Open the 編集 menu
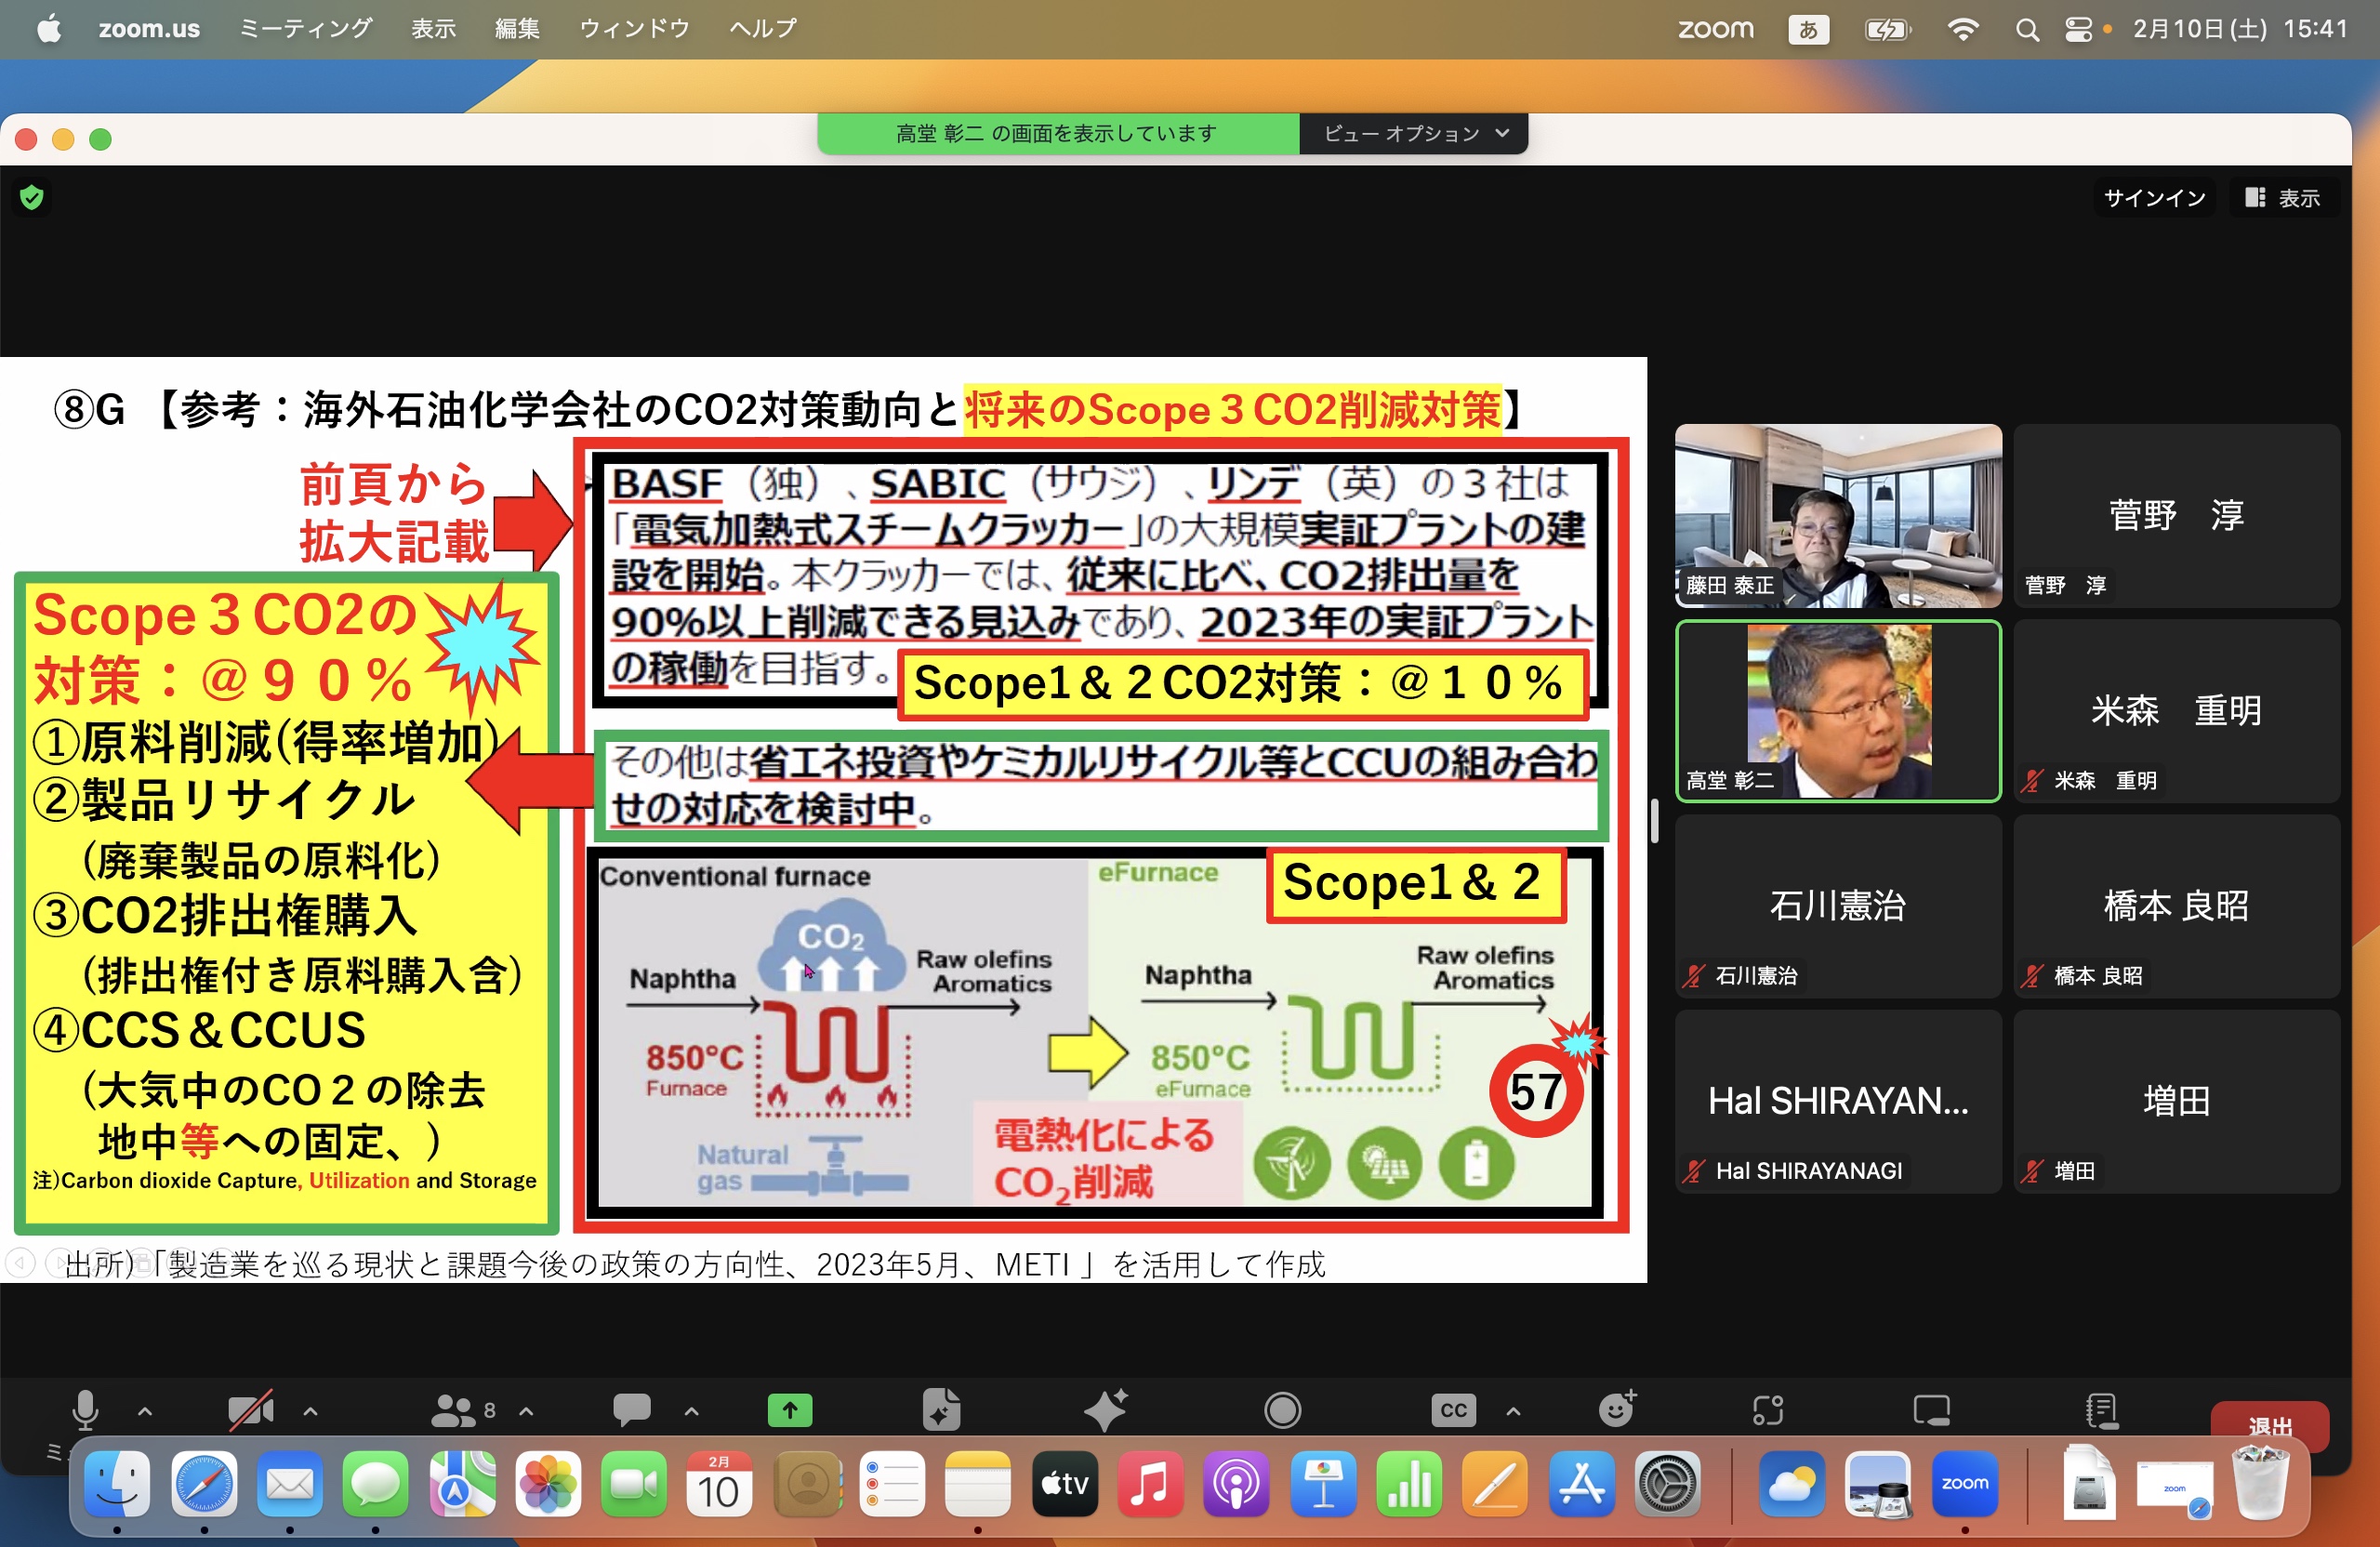 [x=517, y=28]
